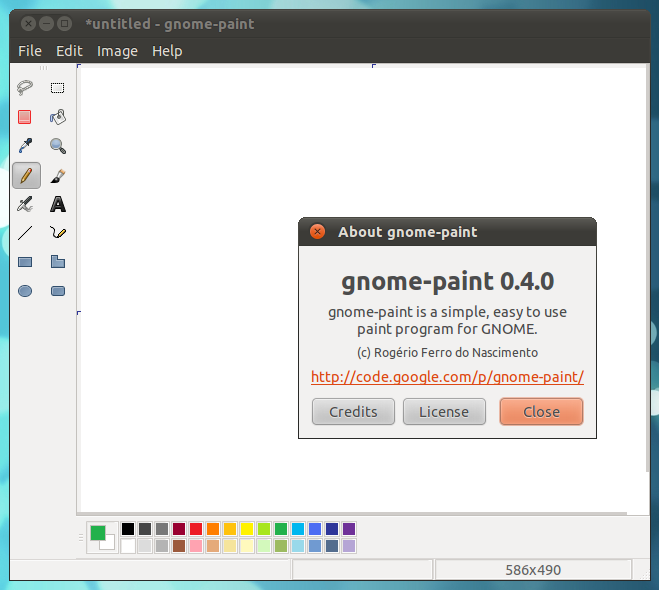Image resolution: width=659 pixels, height=590 pixels.
Task: Select the pencil tool
Action: 26,175
